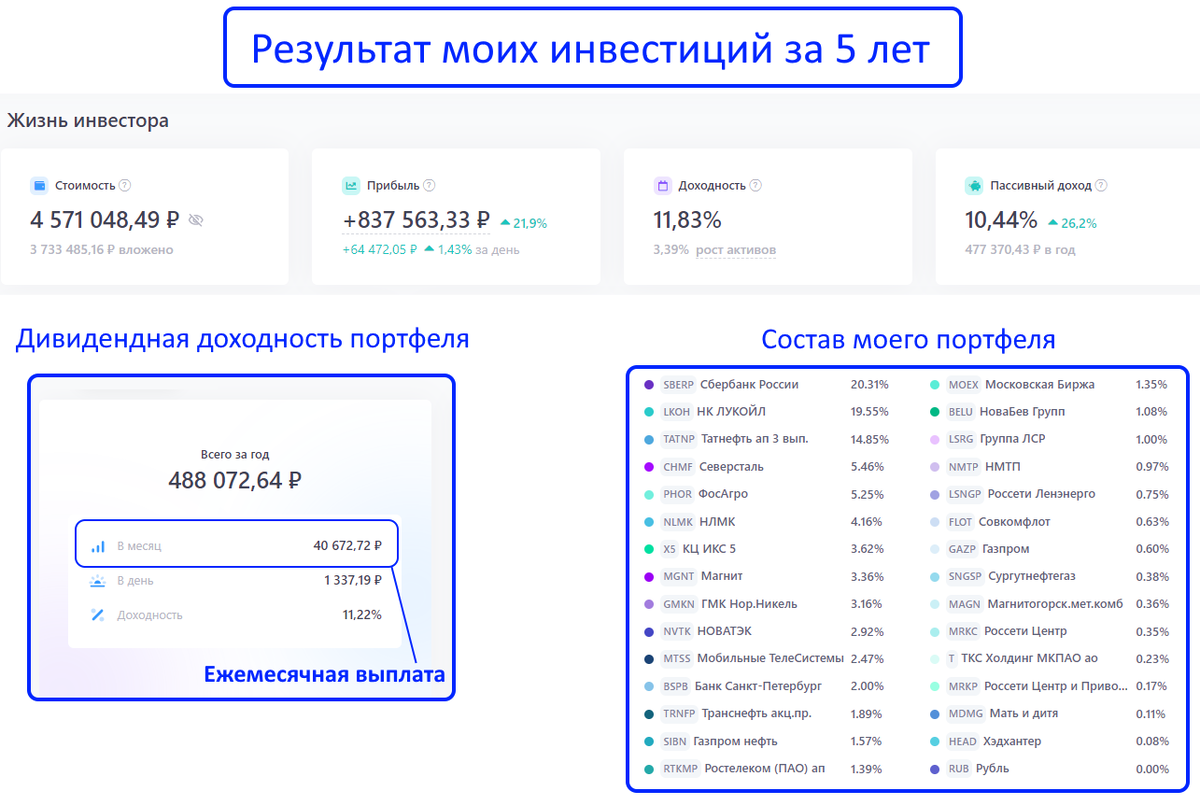The width and height of the screenshot is (1200, 805).
Task: Click the NLMK ticker badge
Action: pyautogui.click(x=677, y=521)
